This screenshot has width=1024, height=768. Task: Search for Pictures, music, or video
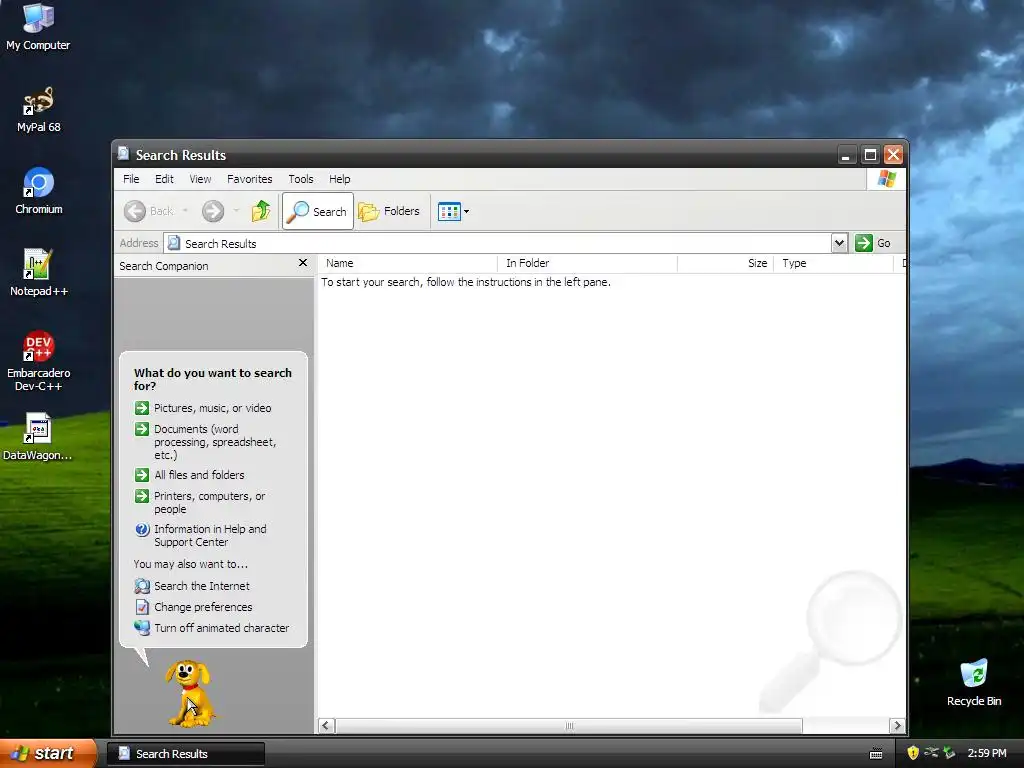(x=203, y=408)
